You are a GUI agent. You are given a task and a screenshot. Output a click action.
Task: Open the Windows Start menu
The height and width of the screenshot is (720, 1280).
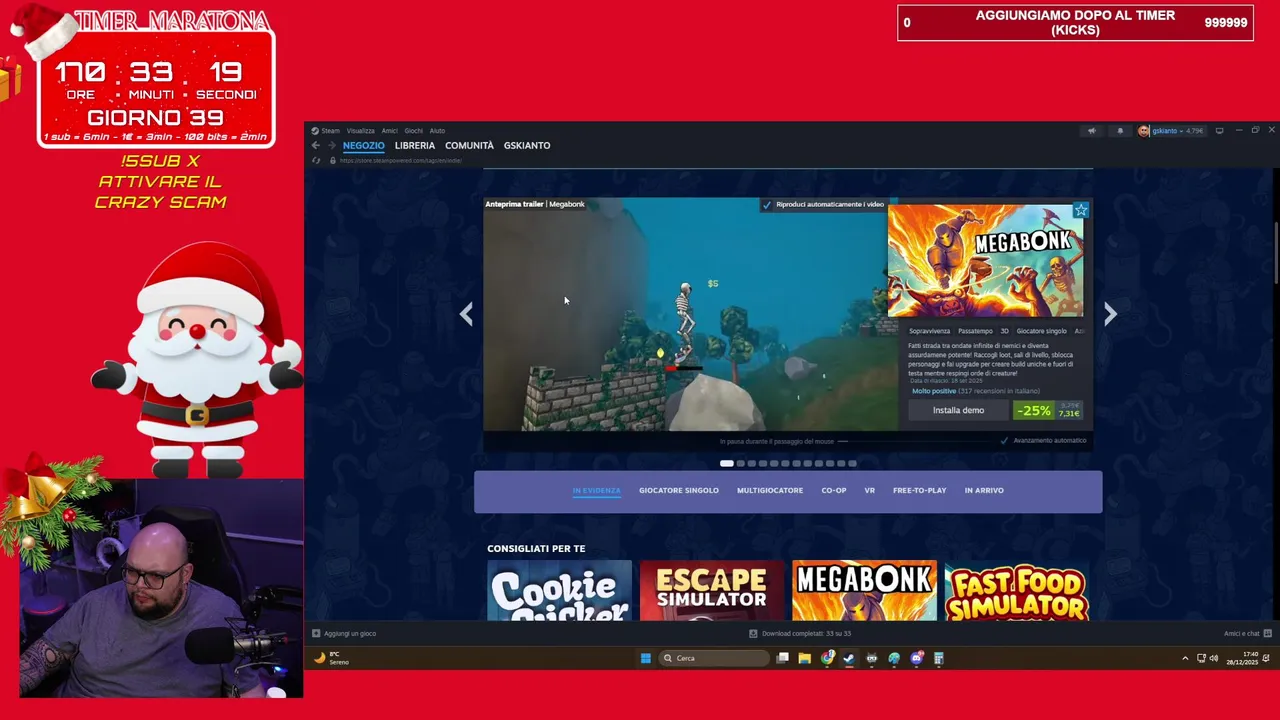(x=645, y=658)
